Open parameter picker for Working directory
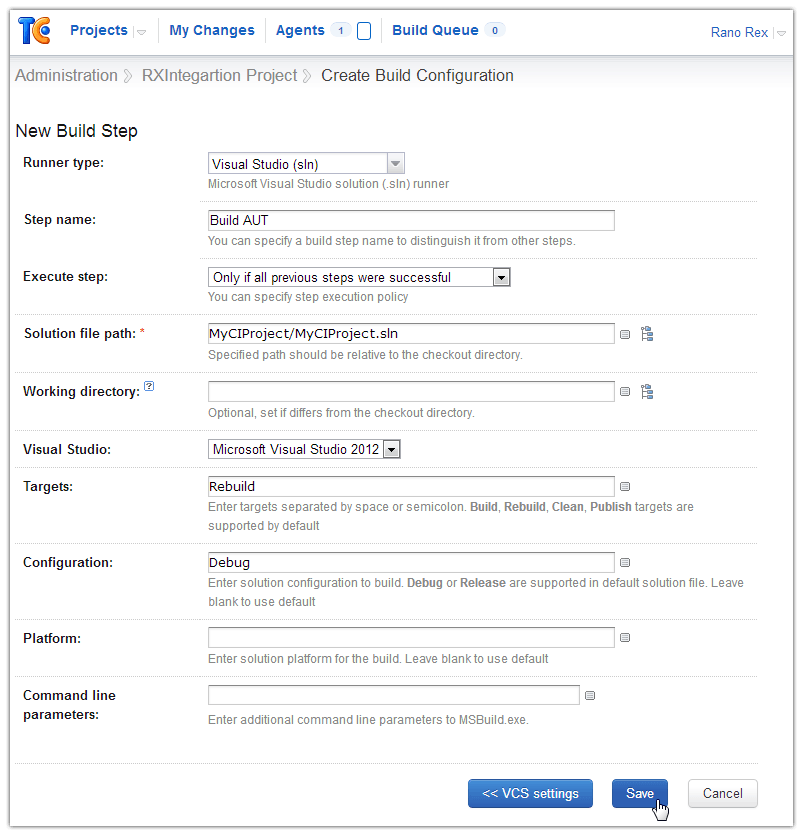Image resolution: width=803 pixels, height=836 pixels. [x=625, y=392]
